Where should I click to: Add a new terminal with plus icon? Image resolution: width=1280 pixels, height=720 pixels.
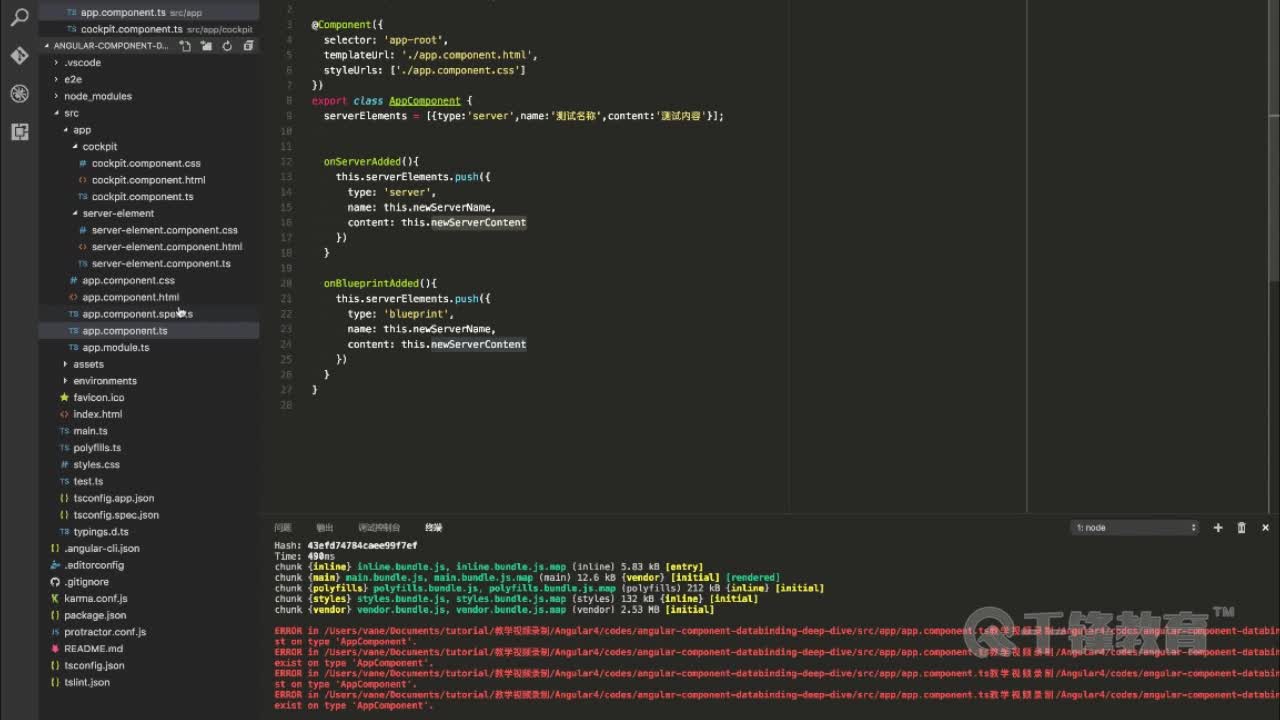point(1218,527)
